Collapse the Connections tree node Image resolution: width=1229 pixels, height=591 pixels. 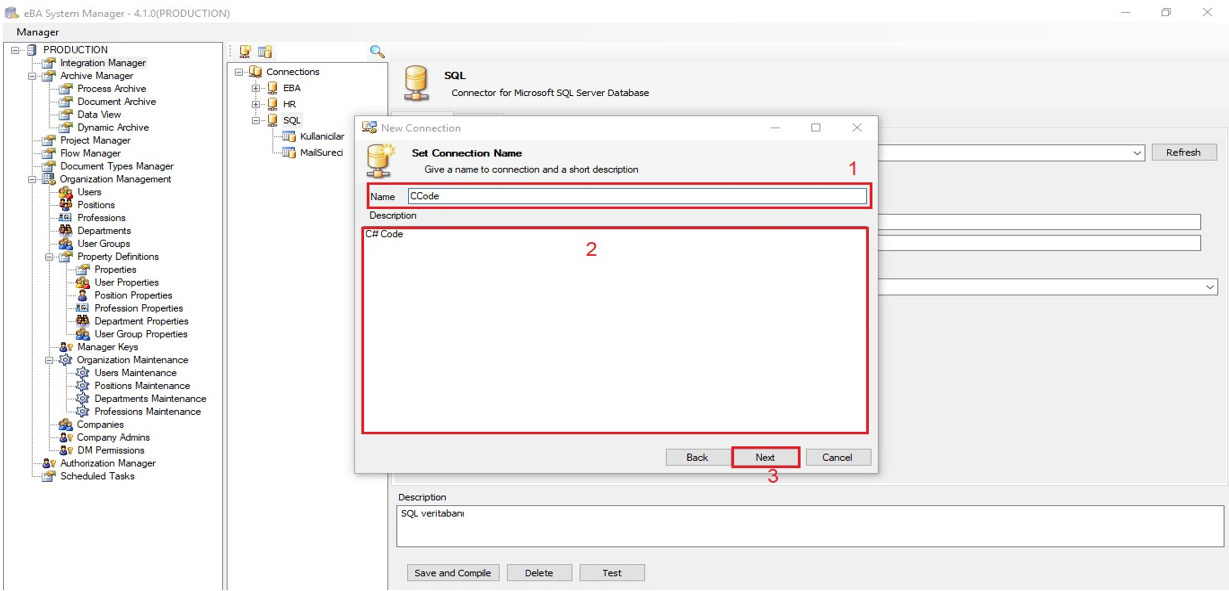click(x=239, y=72)
